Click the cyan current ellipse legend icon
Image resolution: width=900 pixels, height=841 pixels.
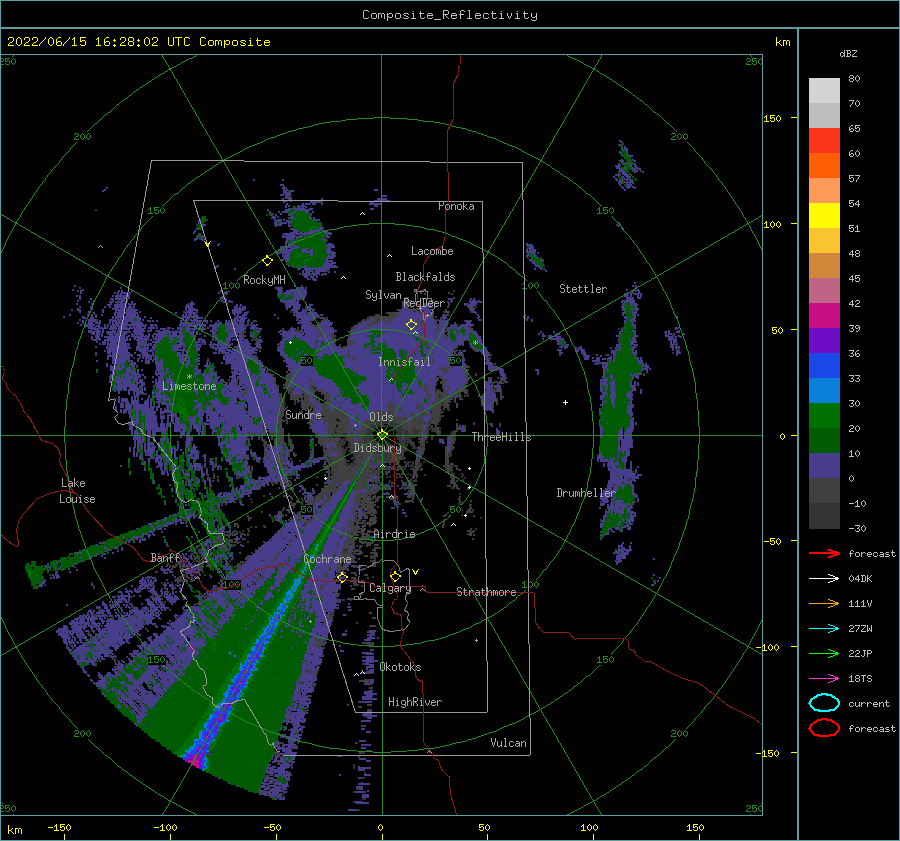(824, 703)
